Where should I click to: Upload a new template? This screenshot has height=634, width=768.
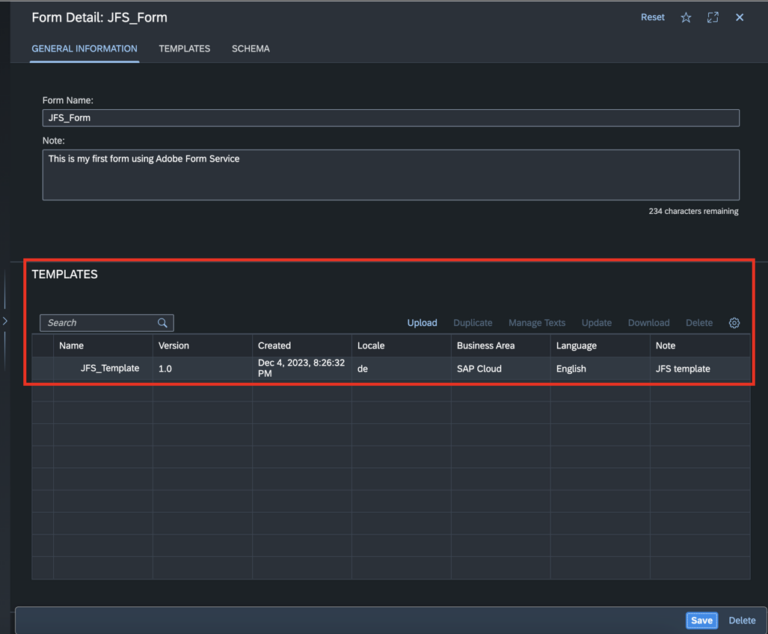(x=421, y=323)
